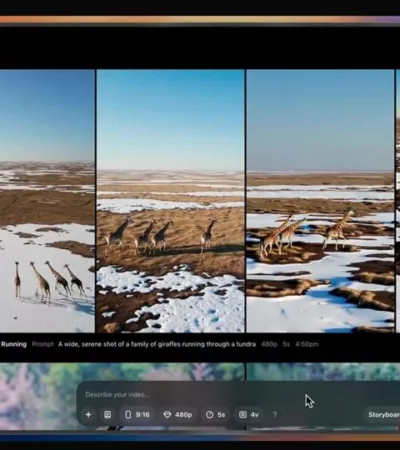Open the help question mark icon

[x=275, y=415]
